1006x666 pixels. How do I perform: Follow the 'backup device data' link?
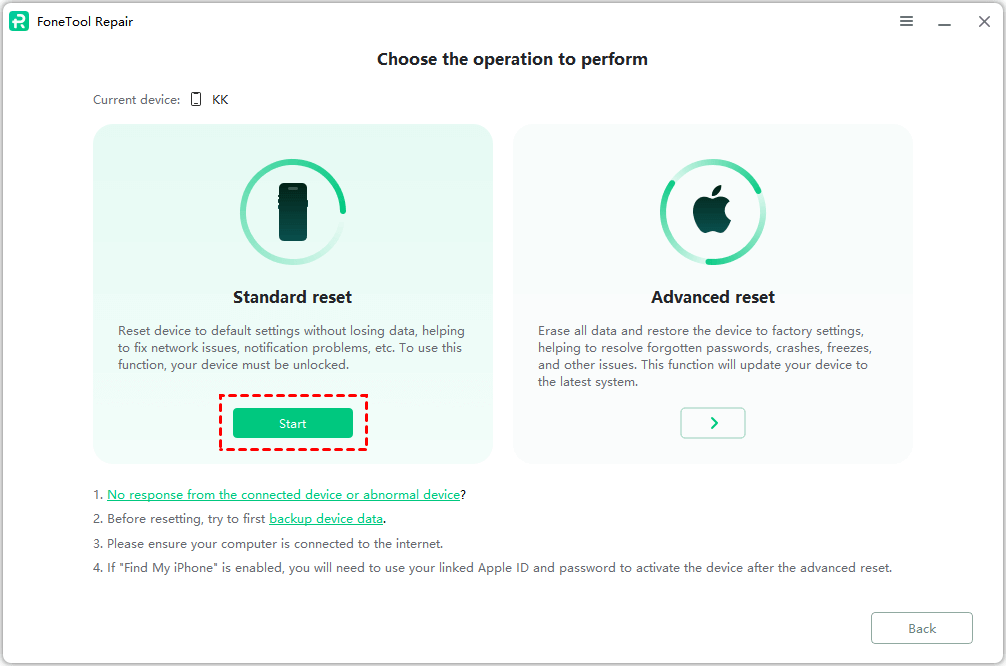tap(326, 519)
